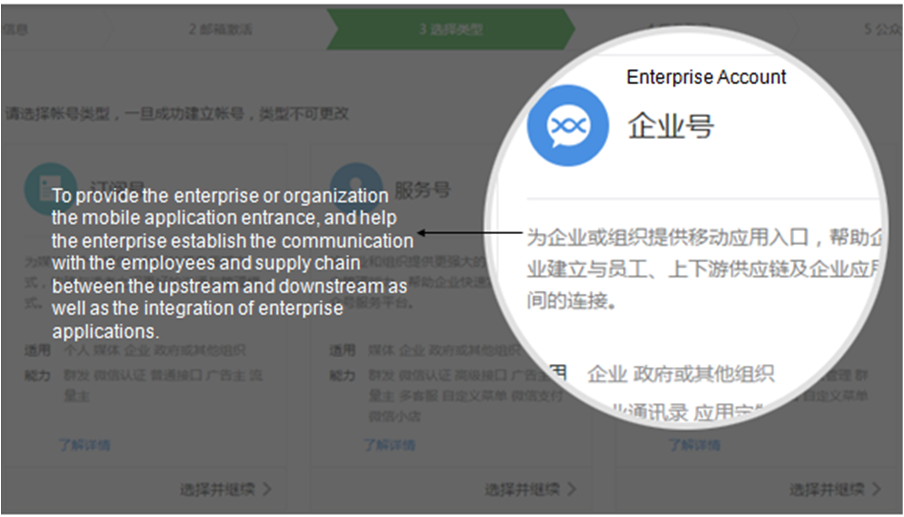Screen dimensions: 904x517
Task: Click the Enterprise Account English label
Action: coord(706,77)
